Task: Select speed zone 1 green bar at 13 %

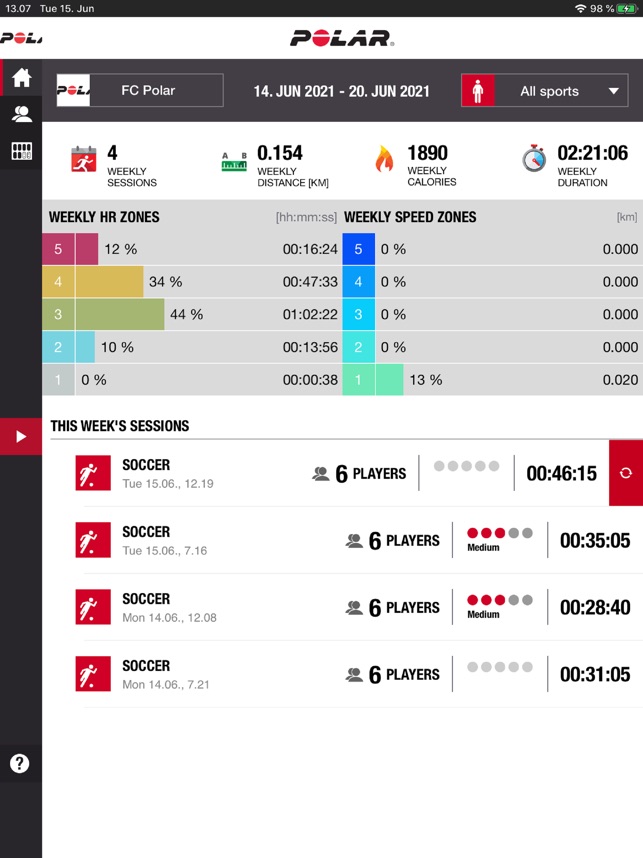Action: pos(388,380)
